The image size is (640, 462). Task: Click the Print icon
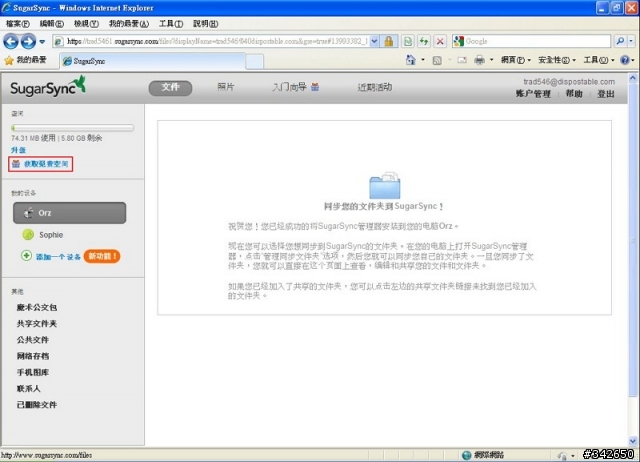tap(479, 60)
